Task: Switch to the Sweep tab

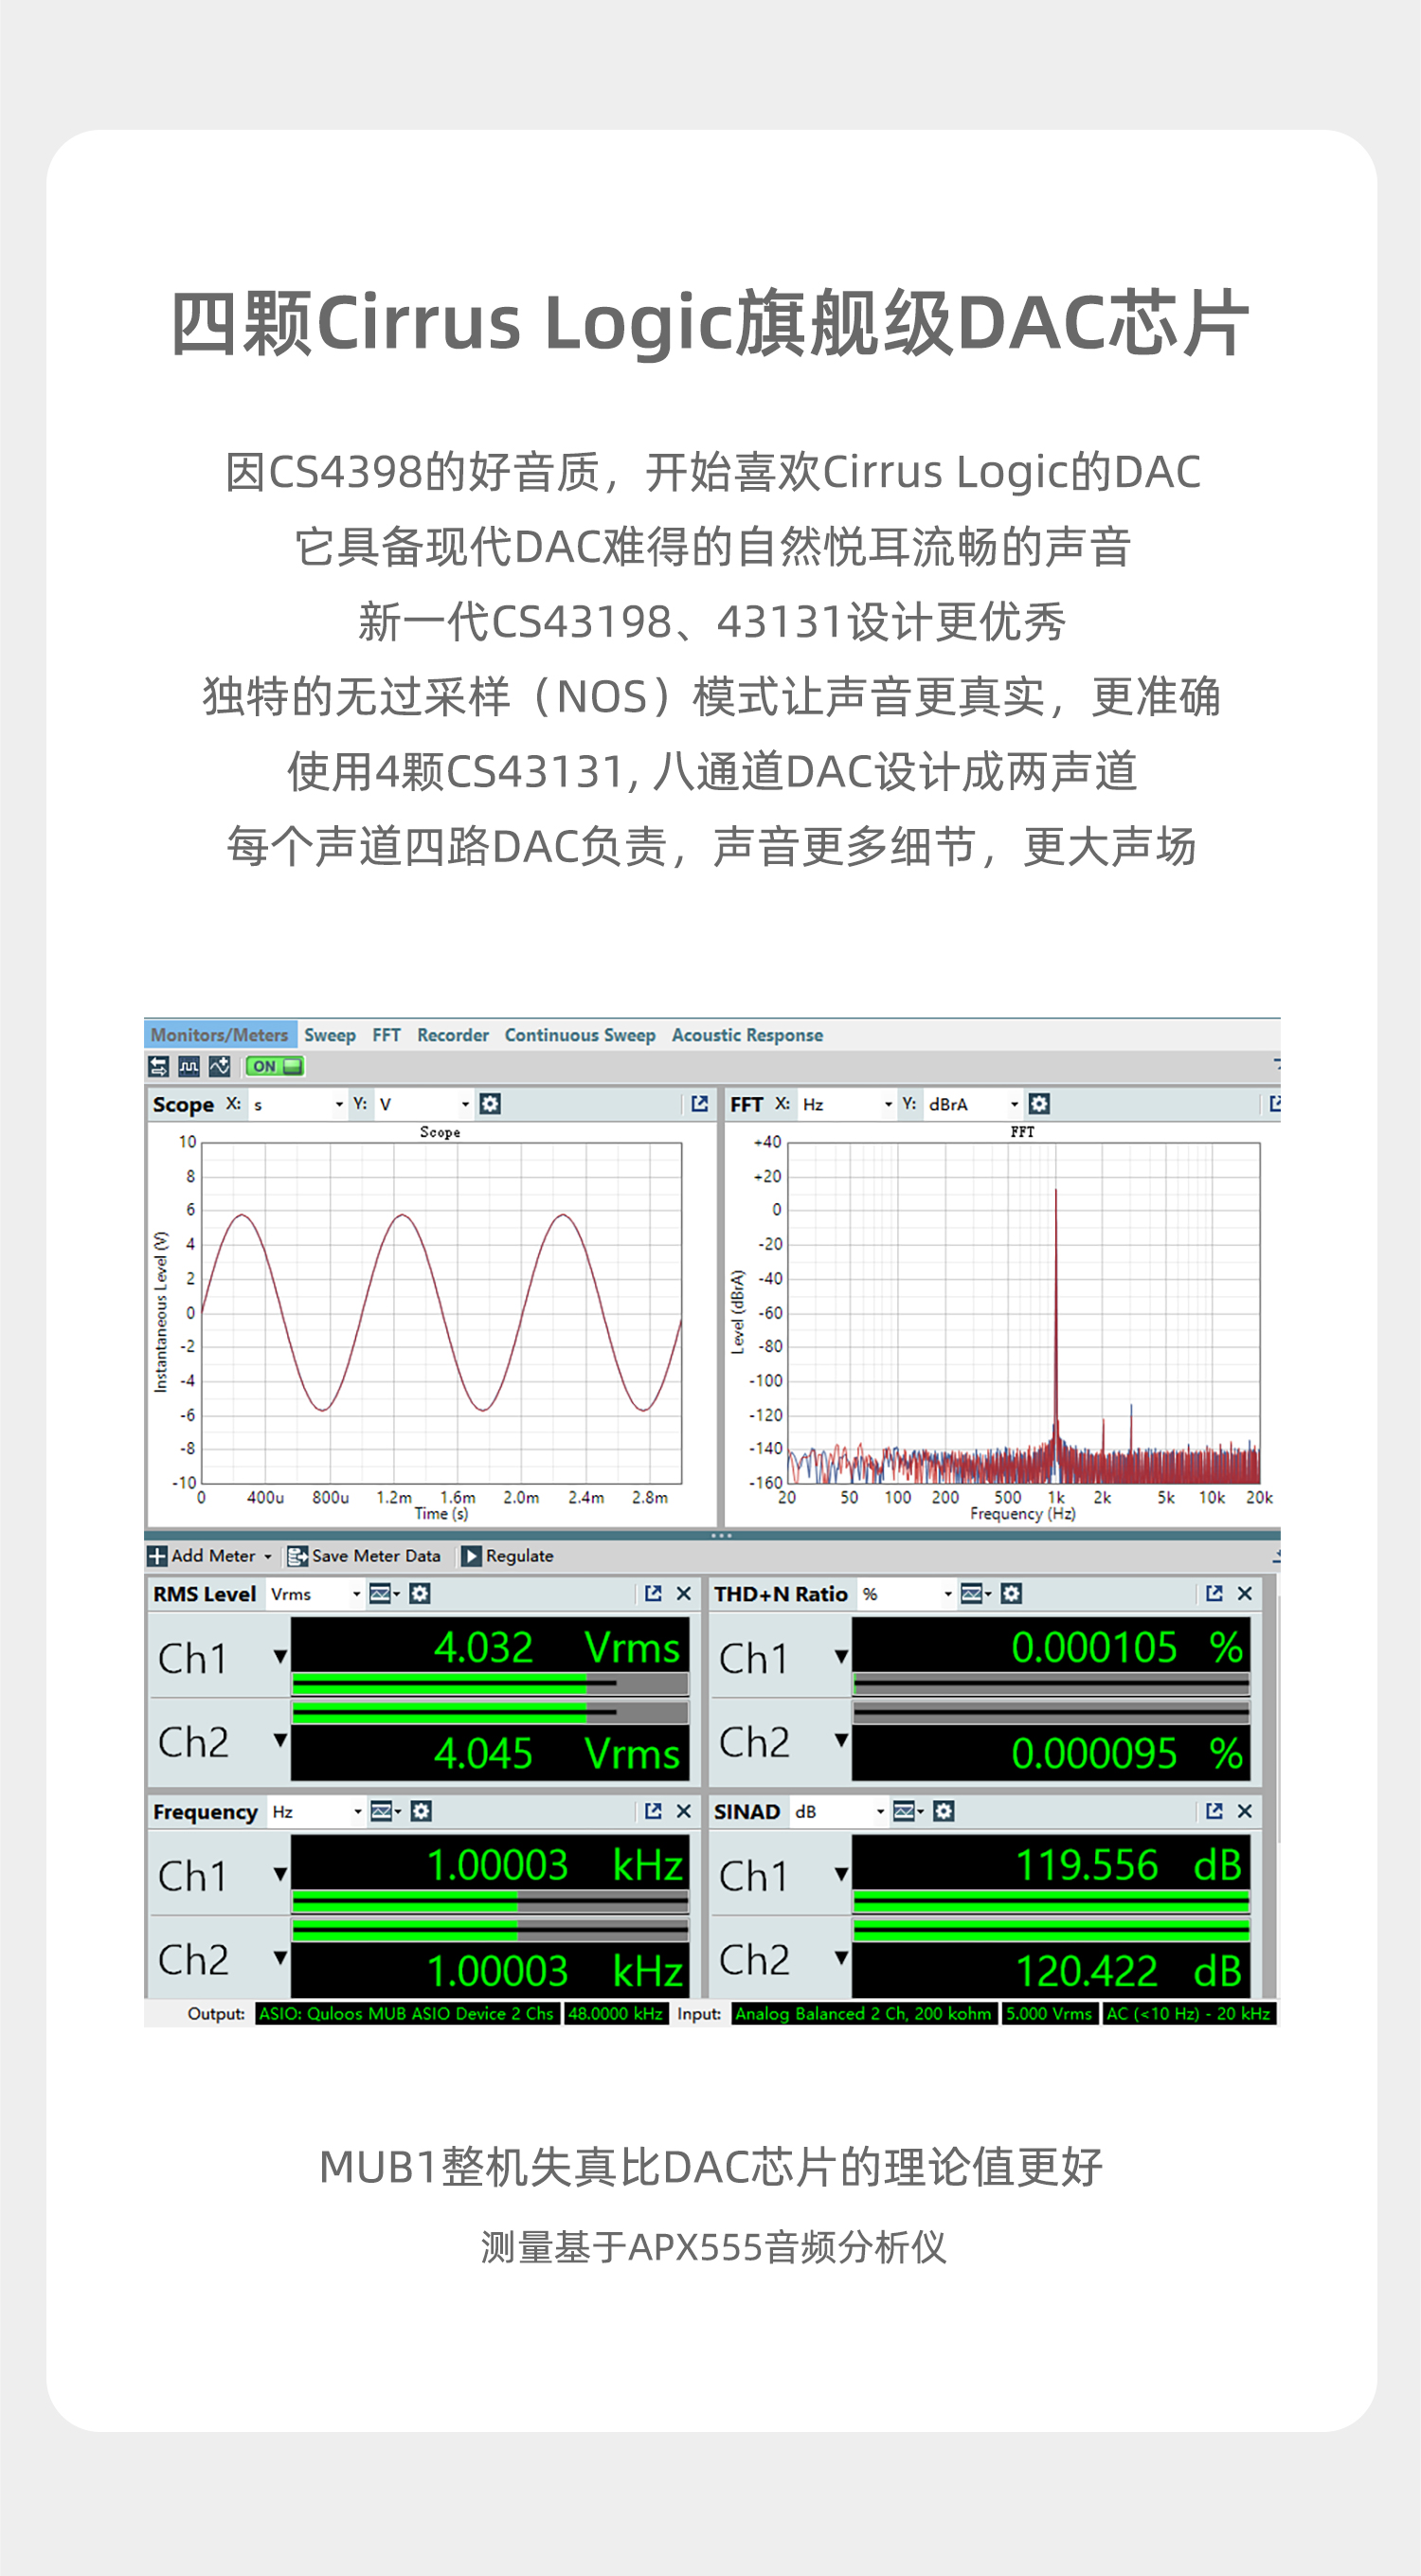Action: pyautogui.click(x=330, y=1035)
